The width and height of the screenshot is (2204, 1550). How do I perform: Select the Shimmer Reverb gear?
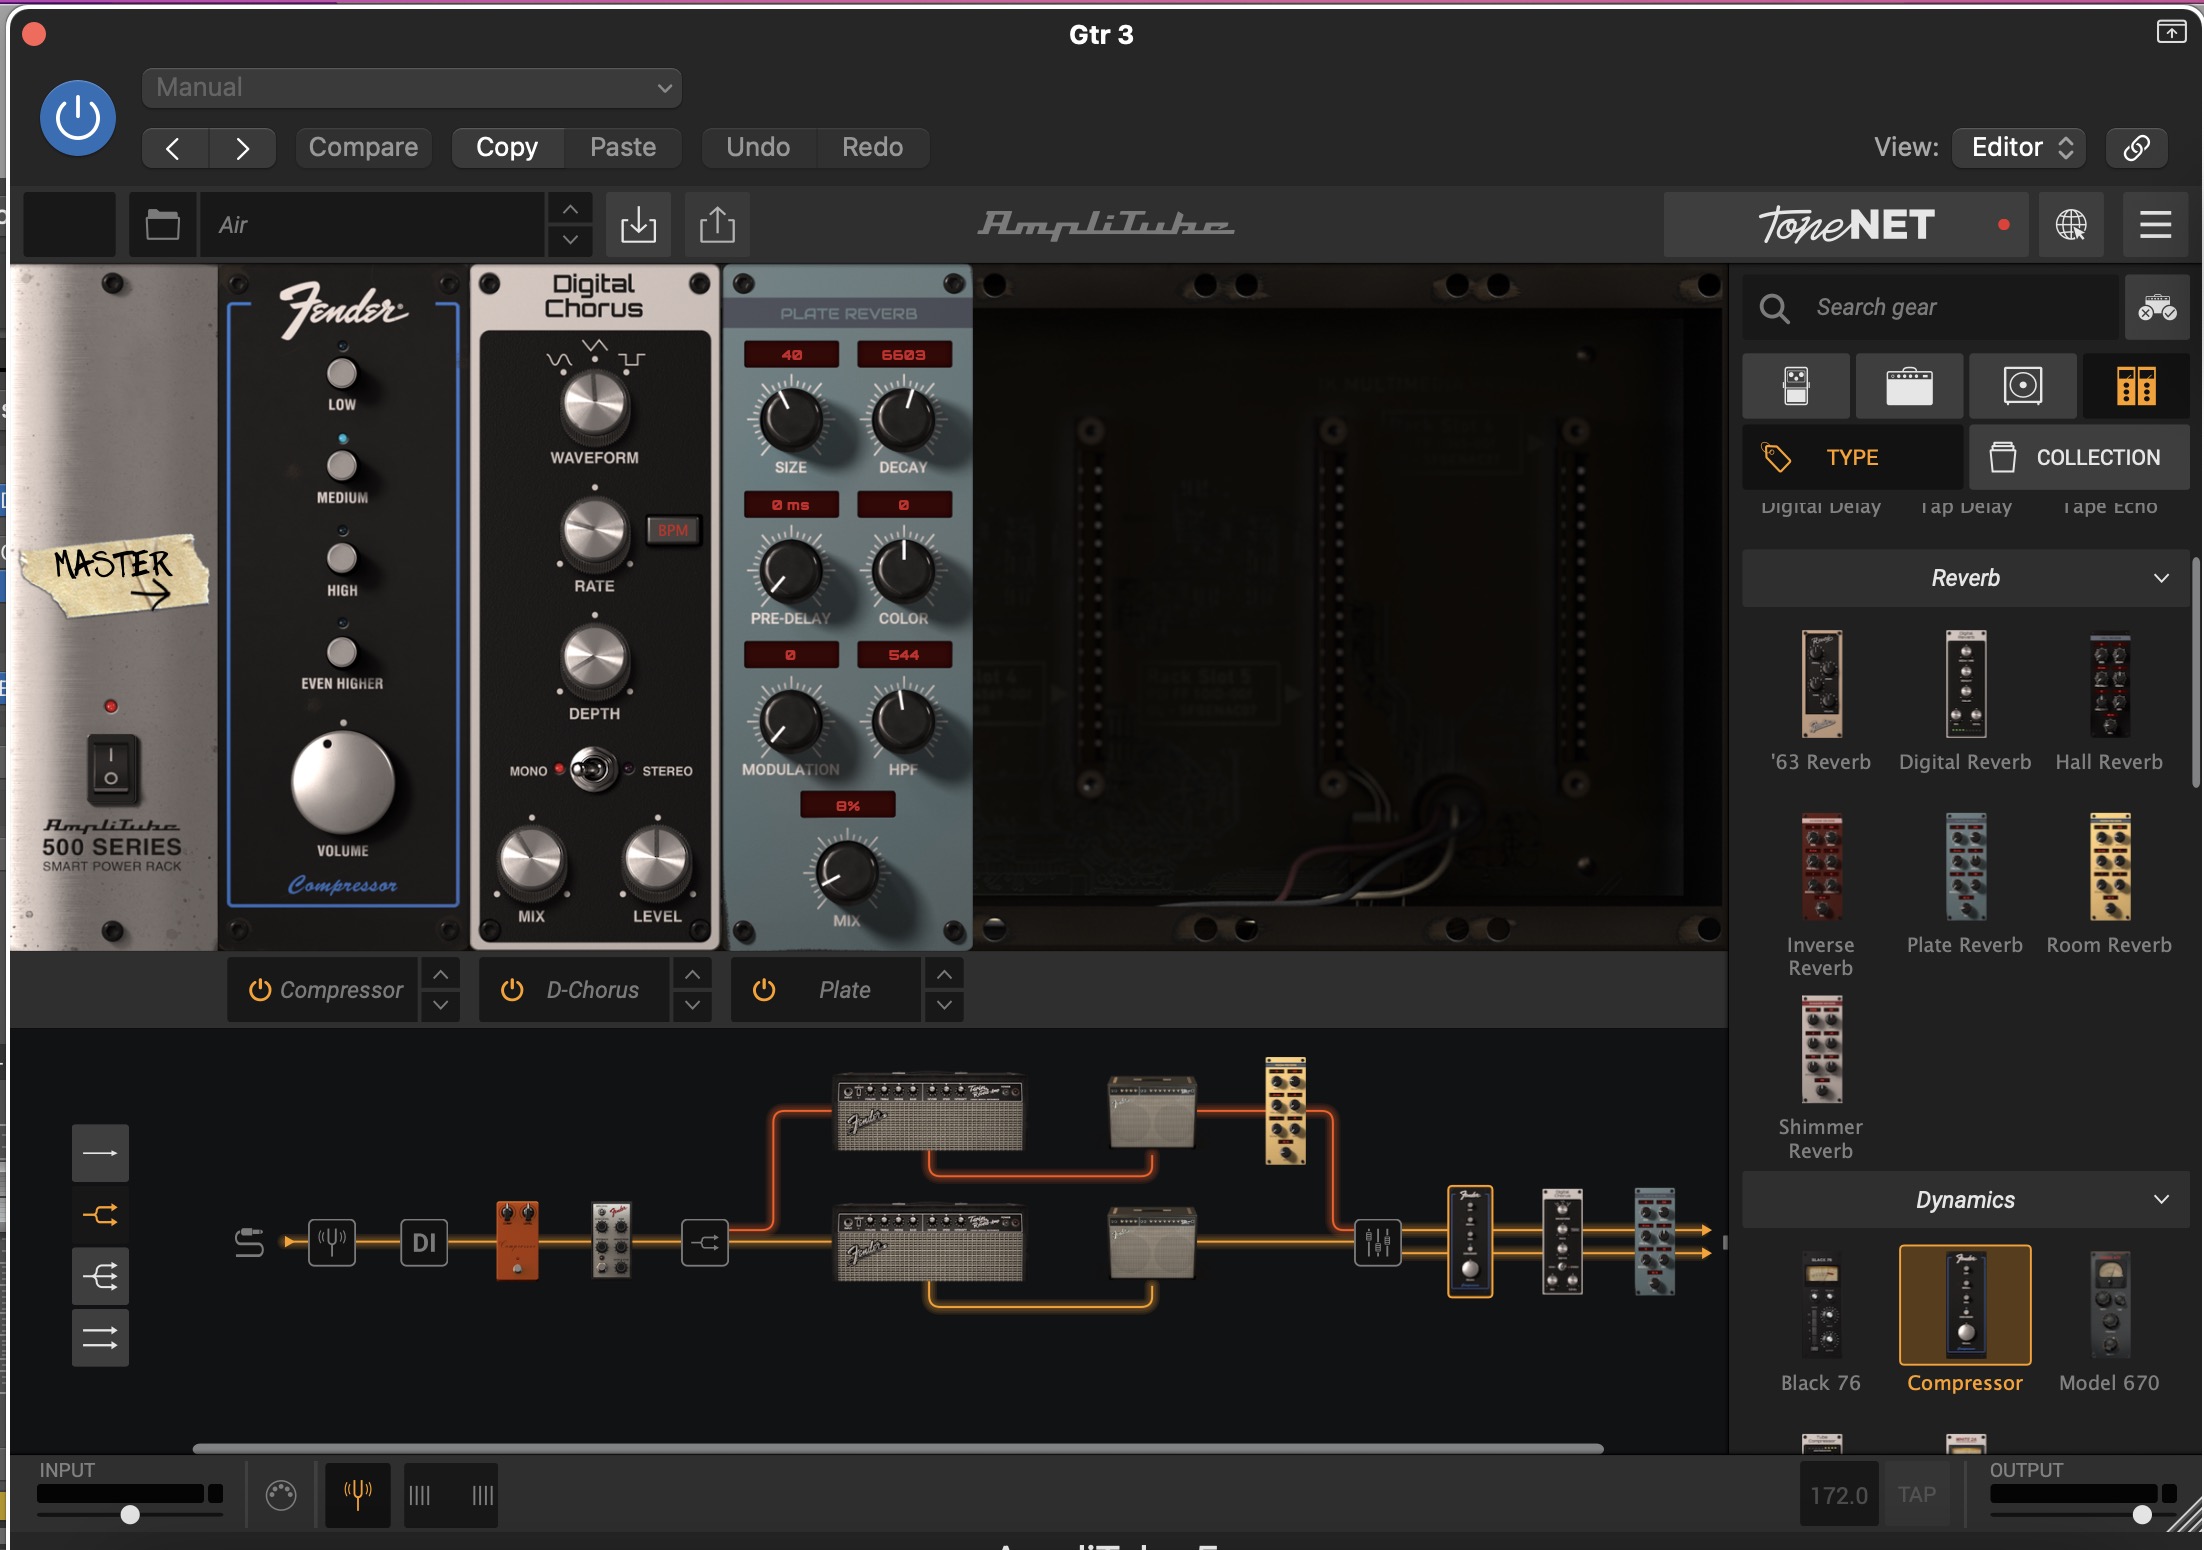tap(1821, 1077)
